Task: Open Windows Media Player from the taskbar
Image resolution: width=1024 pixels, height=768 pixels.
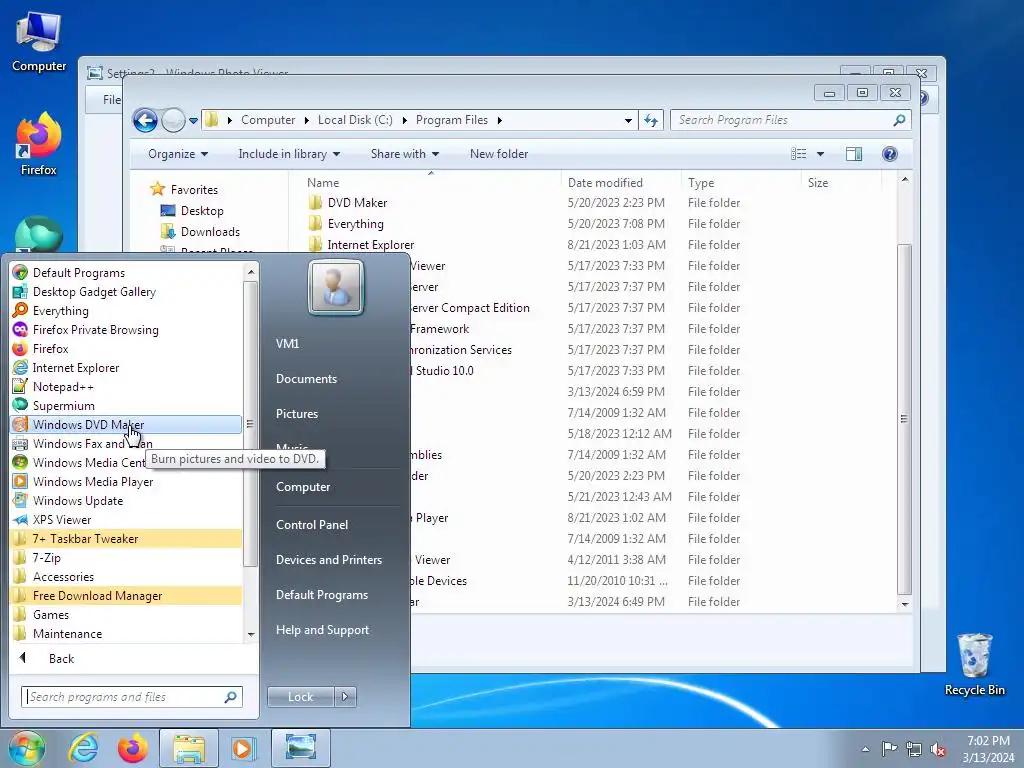Action: [x=242, y=748]
